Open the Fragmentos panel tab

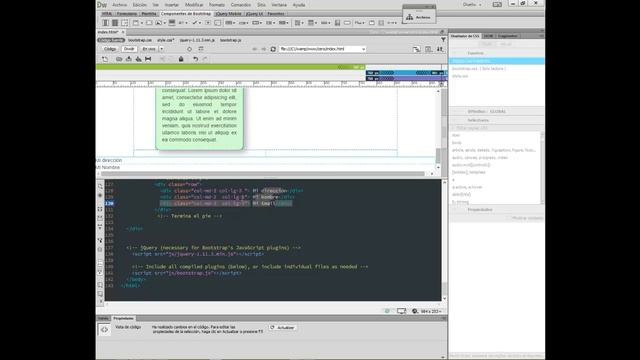(507, 36)
